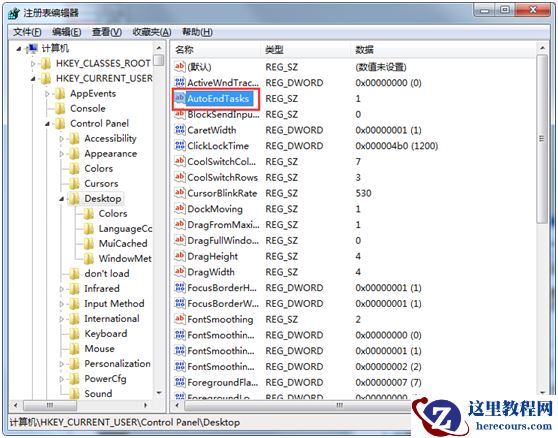Select the LanguageCc key

(x=125, y=229)
